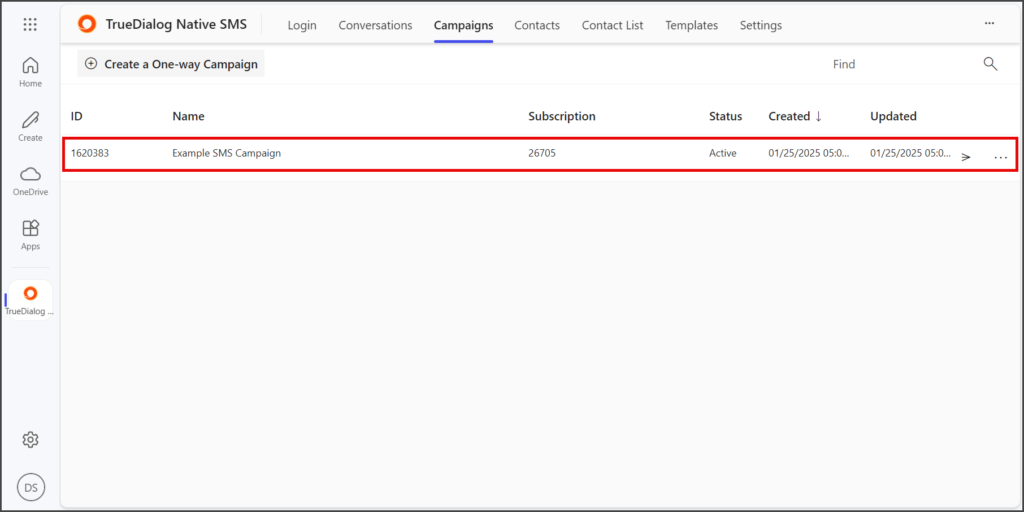This screenshot has width=1024, height=512.
Task: Open the Contact List tab
Action: pyautogui.click(x=613, y=25)
